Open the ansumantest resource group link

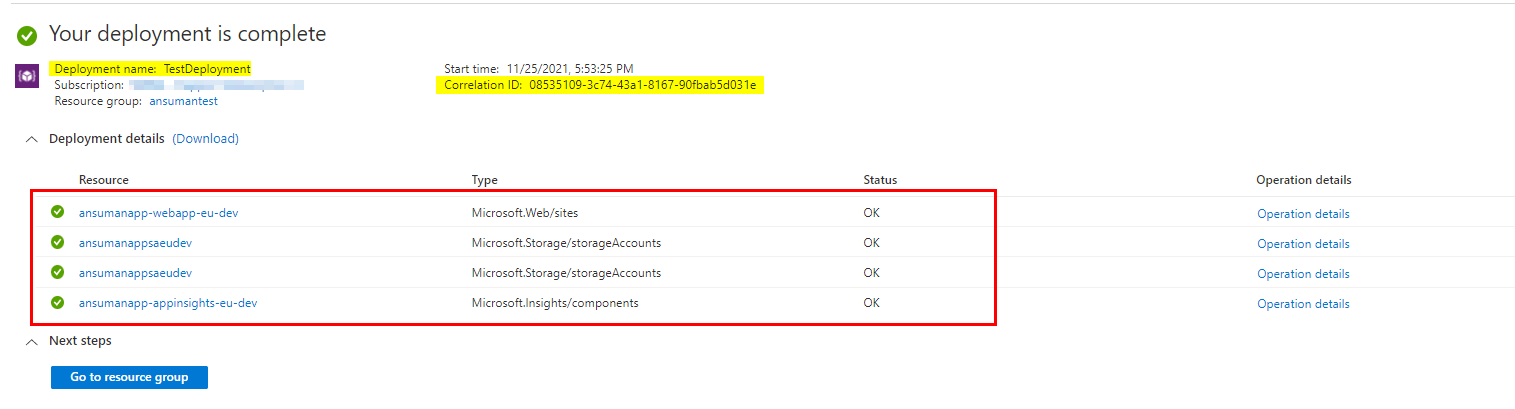click(x=183, y=101)
